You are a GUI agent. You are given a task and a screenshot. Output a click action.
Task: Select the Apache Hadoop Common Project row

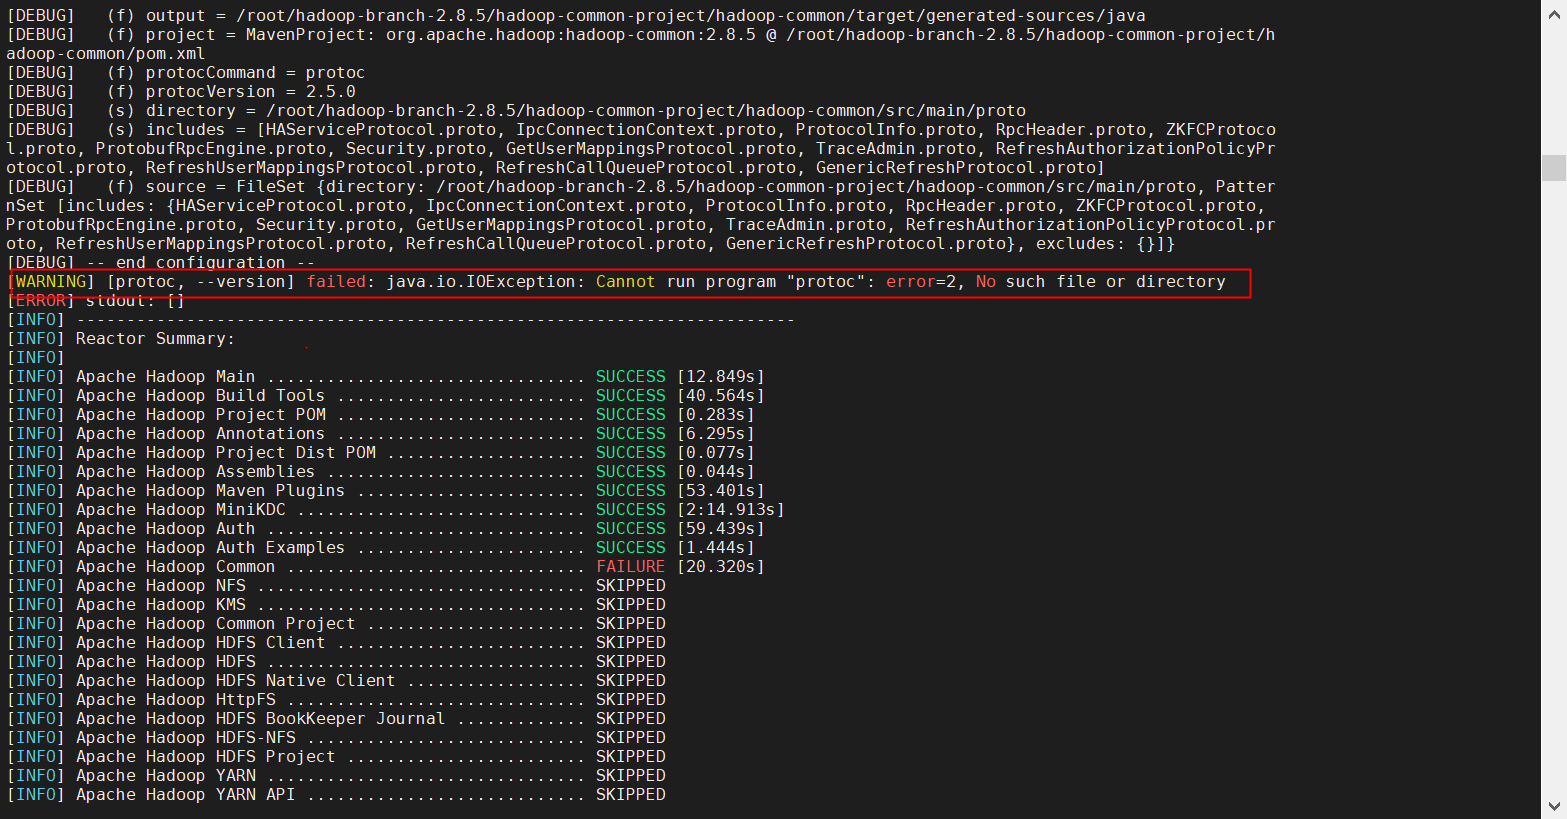[x=336, y=624]
